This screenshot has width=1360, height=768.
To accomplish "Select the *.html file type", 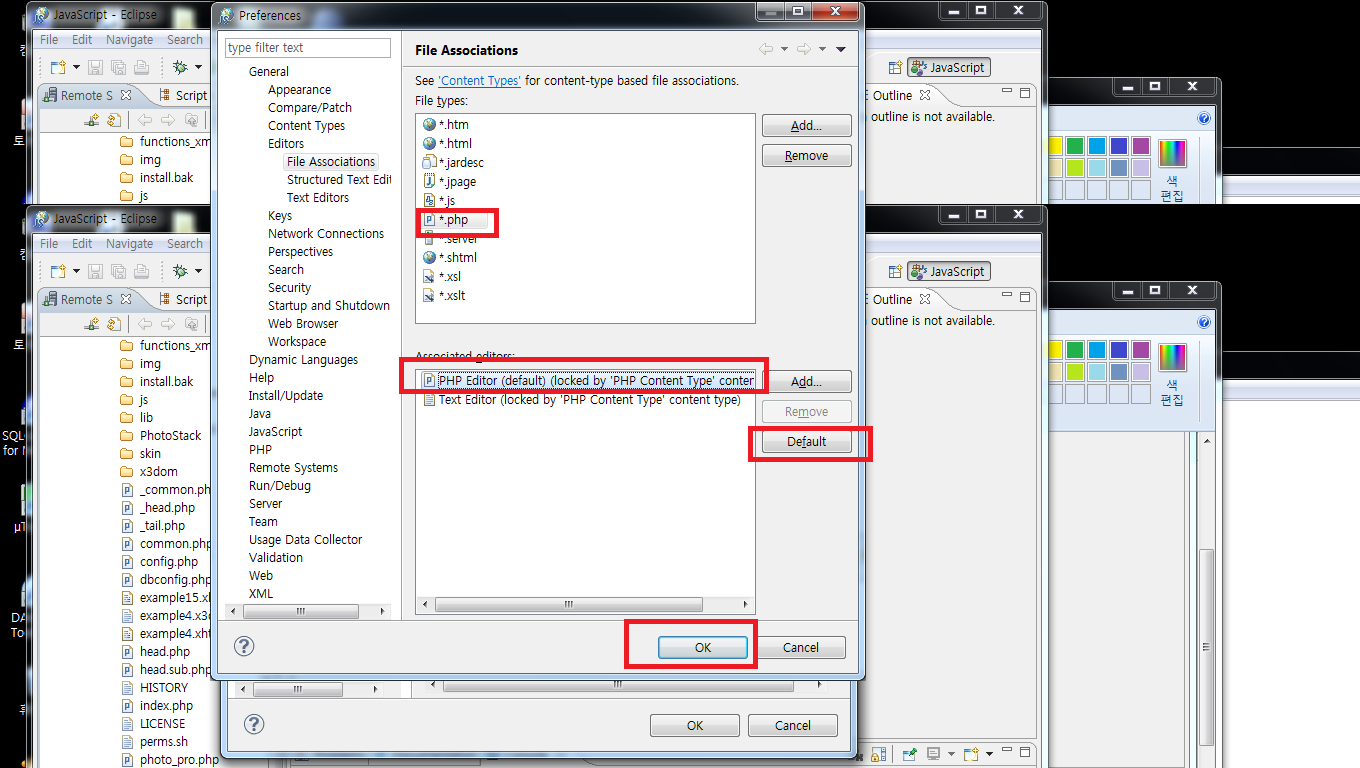I will 447,143.
